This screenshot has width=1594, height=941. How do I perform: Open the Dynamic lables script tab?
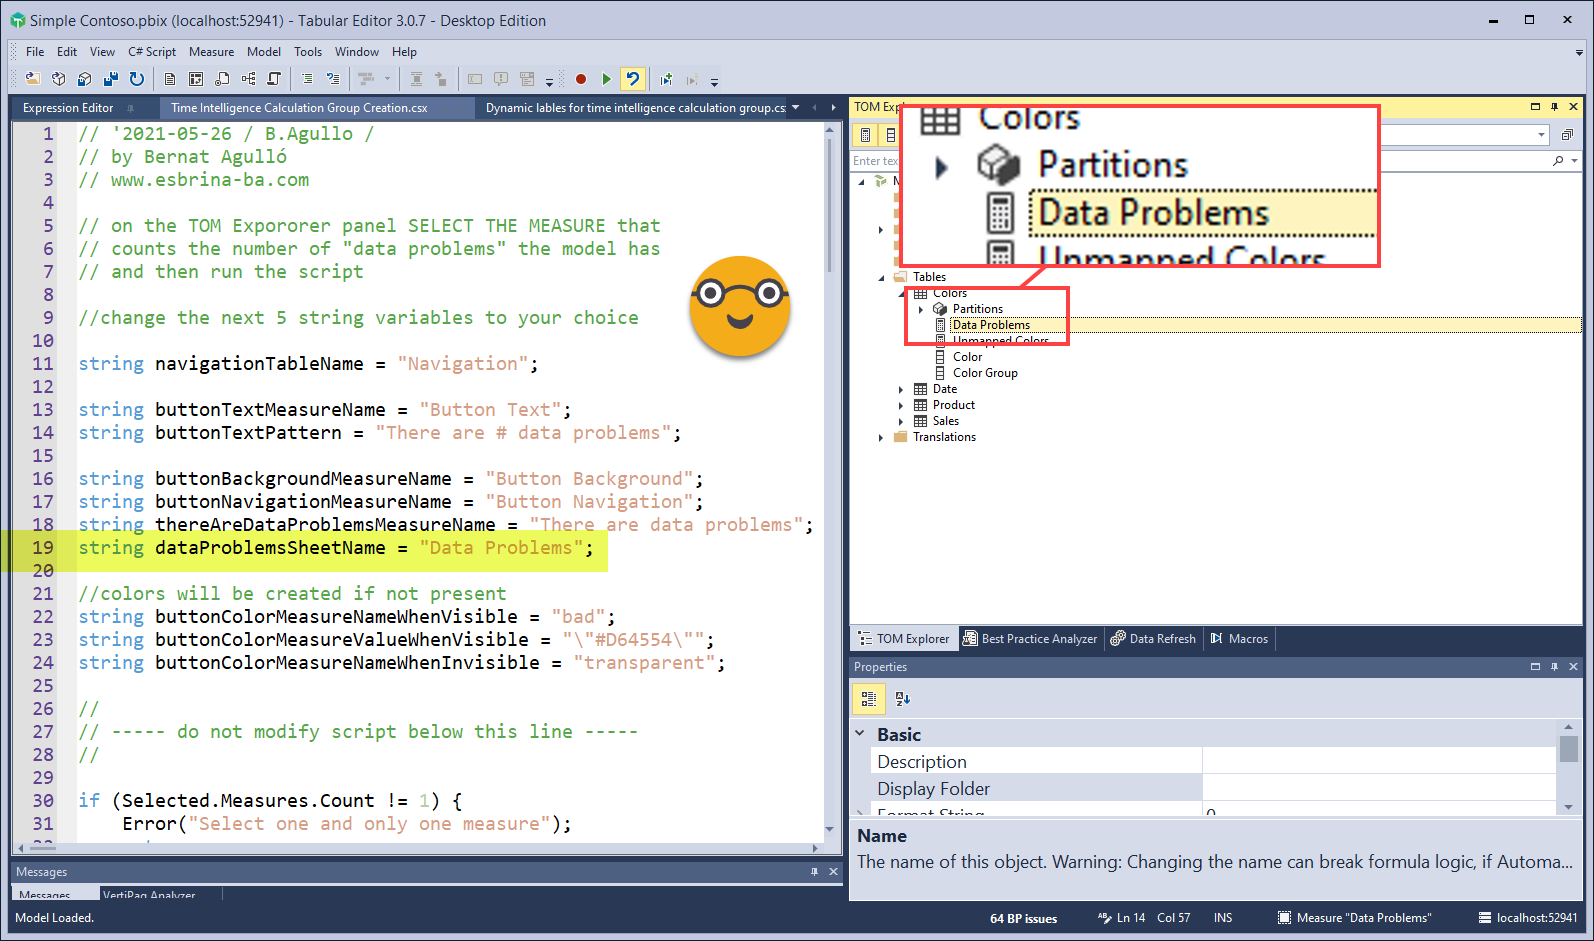pos(635,108)
